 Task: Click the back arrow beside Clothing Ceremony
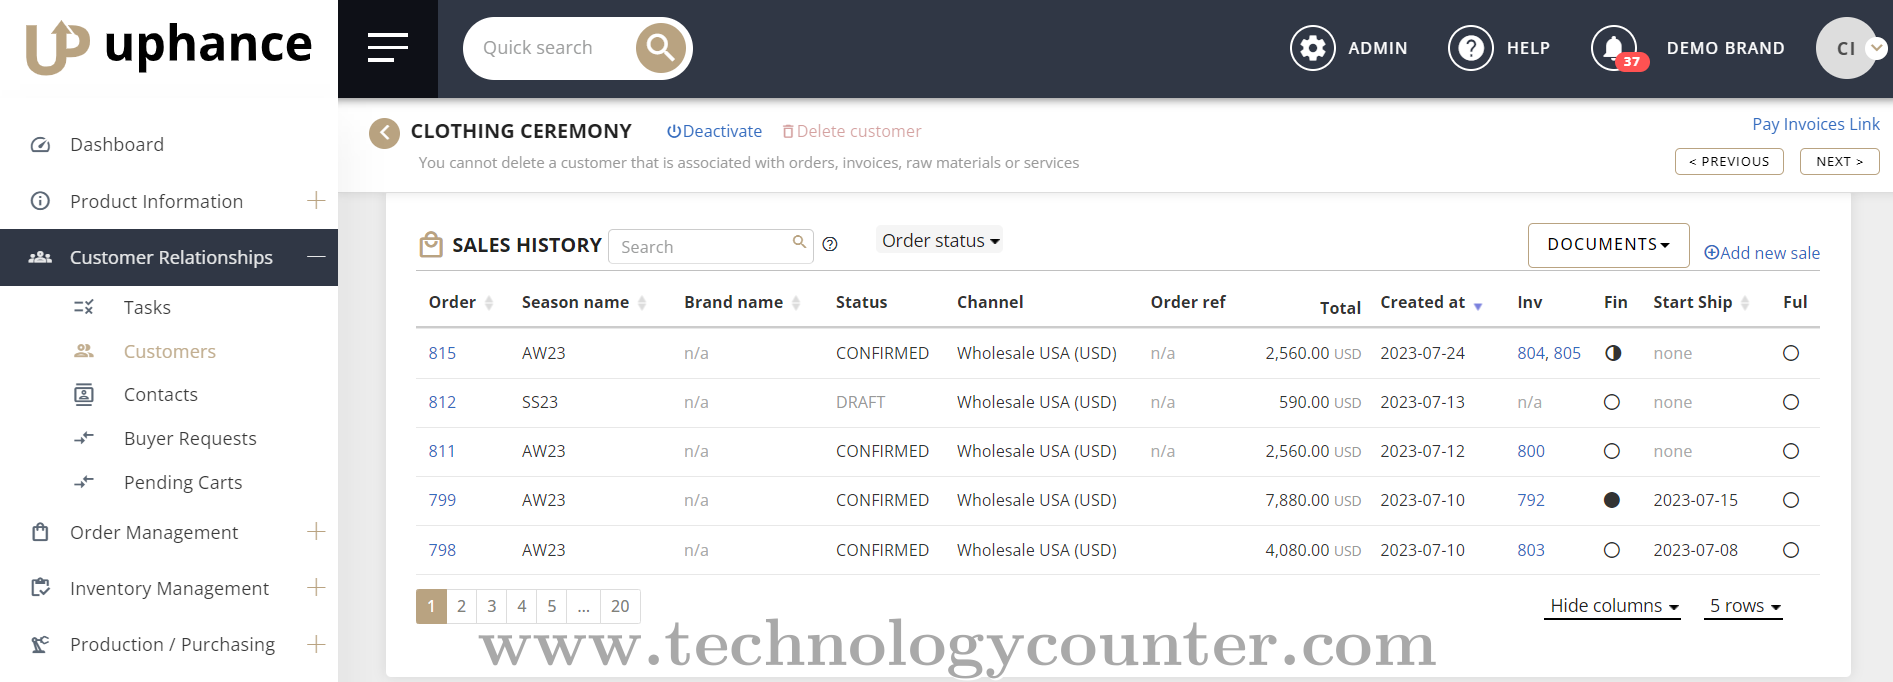[384, 132]
